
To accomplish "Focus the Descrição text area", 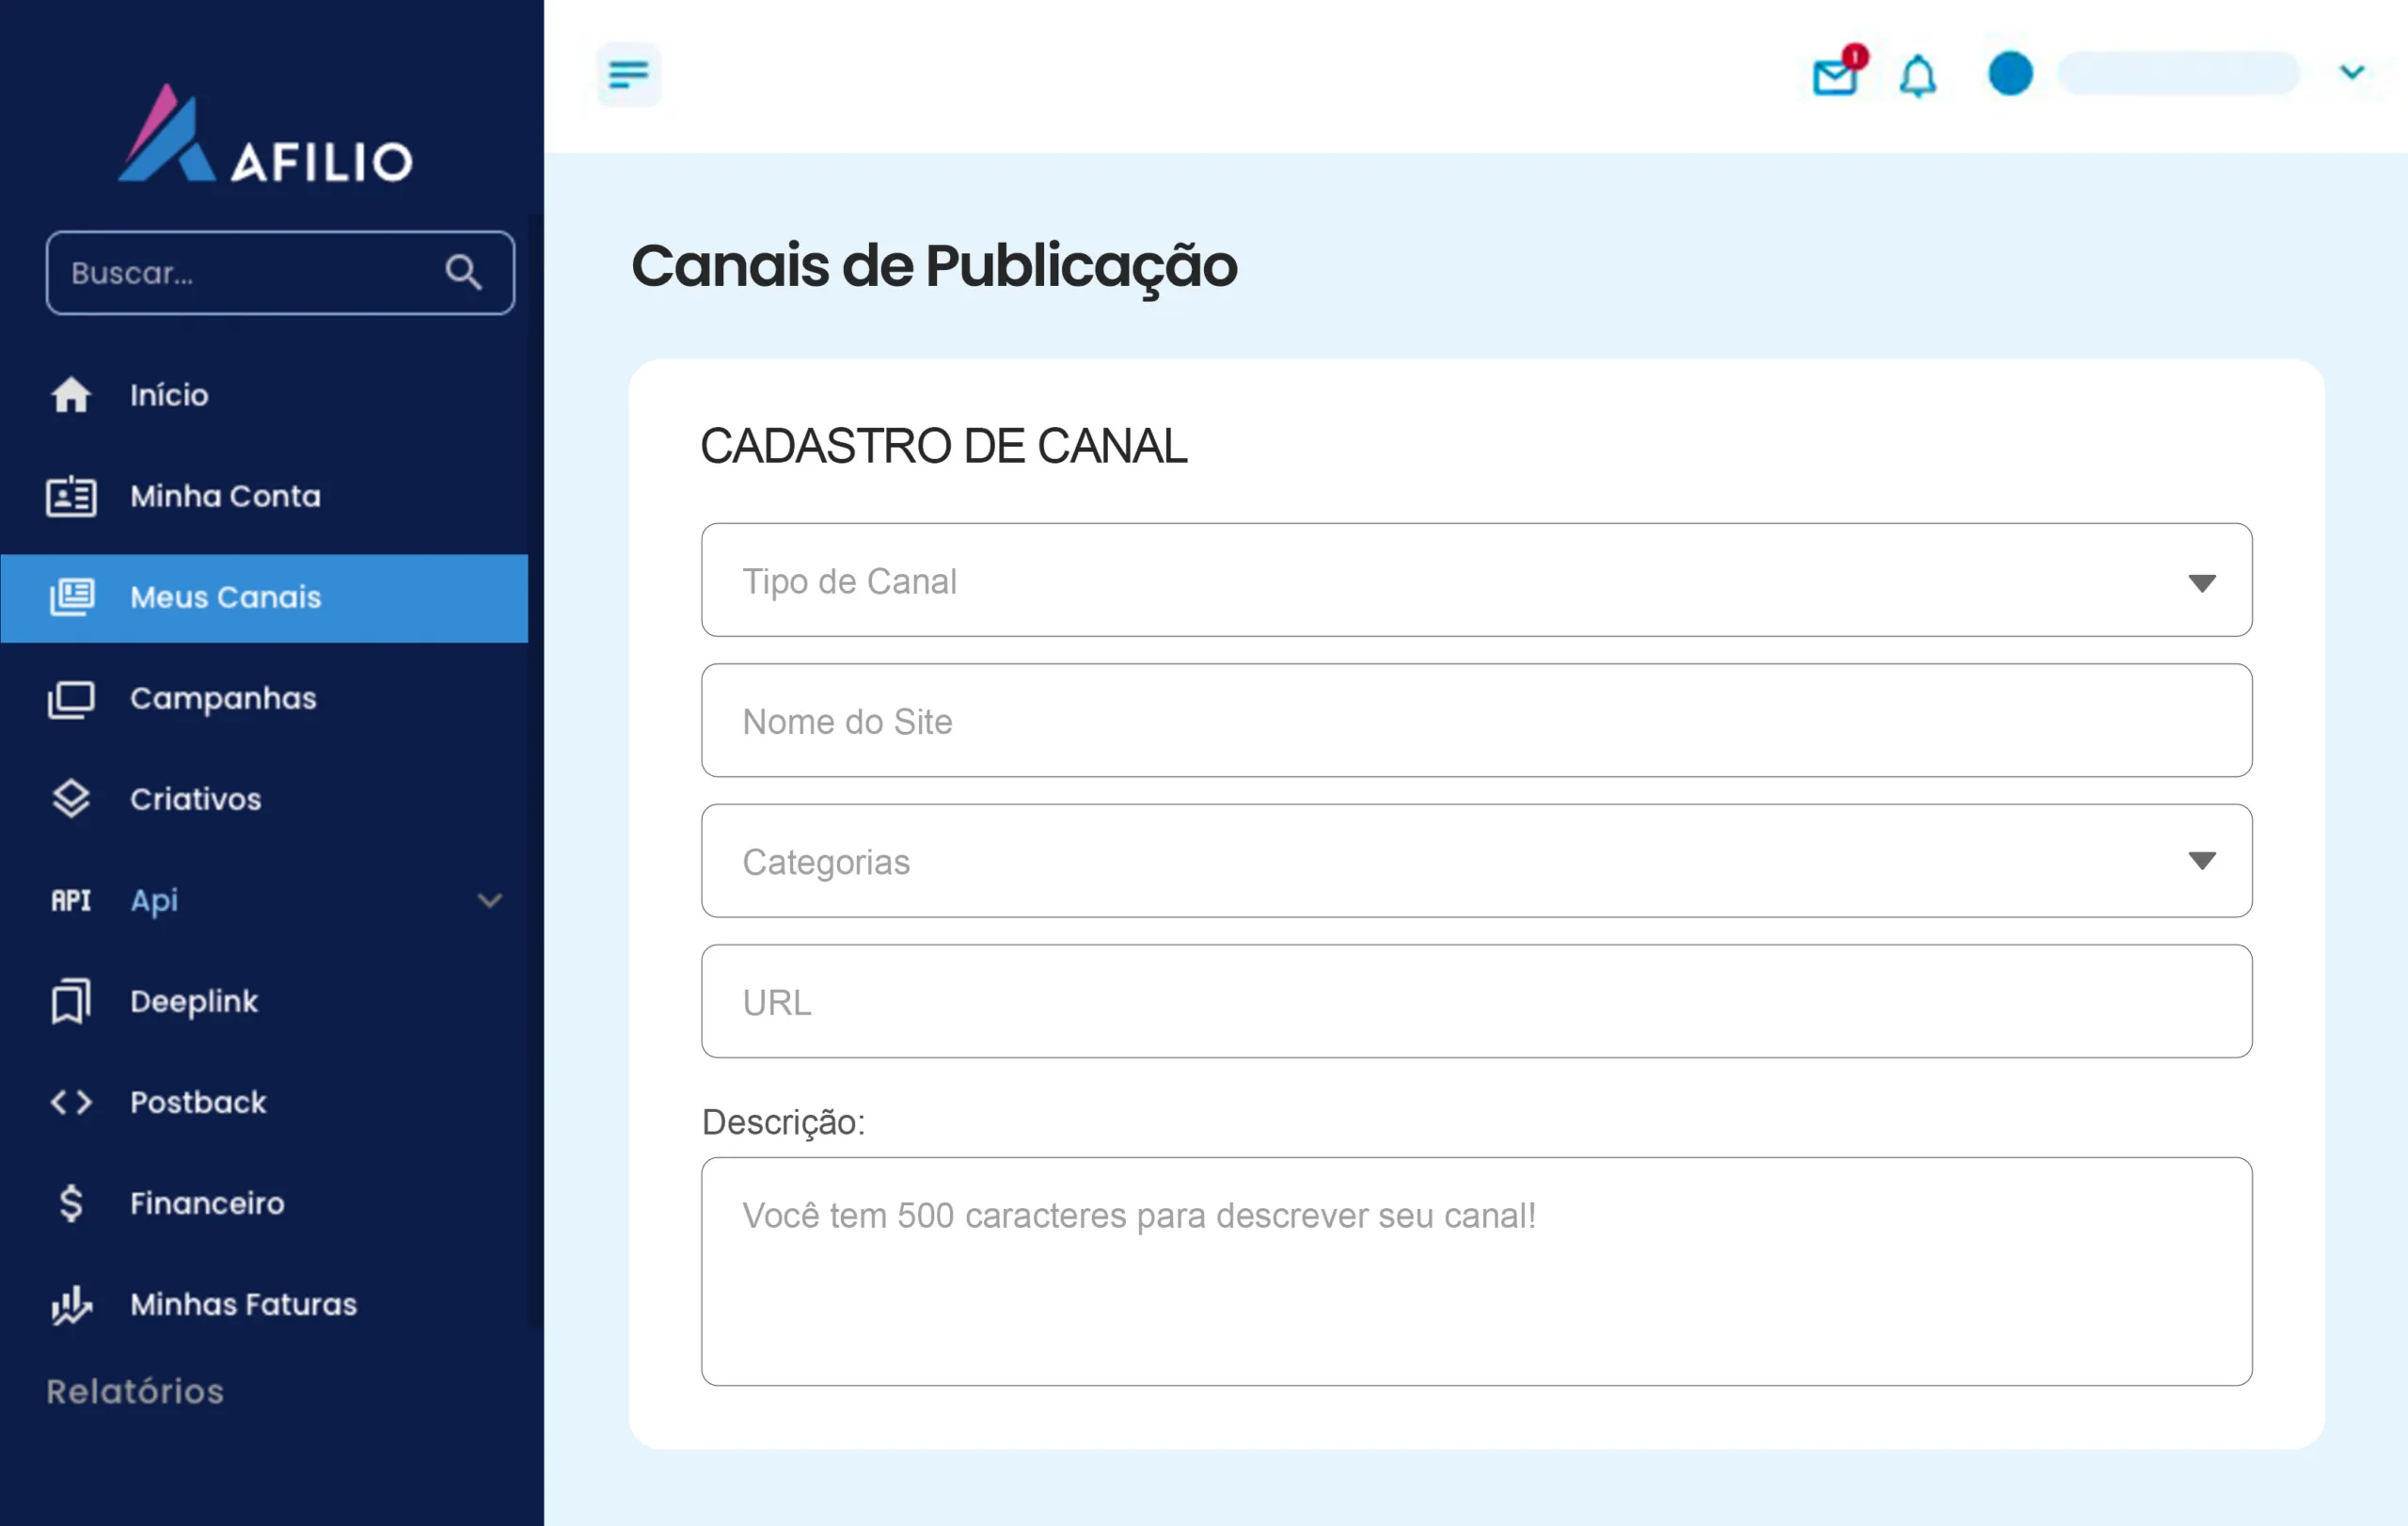I will 1476,1271.
